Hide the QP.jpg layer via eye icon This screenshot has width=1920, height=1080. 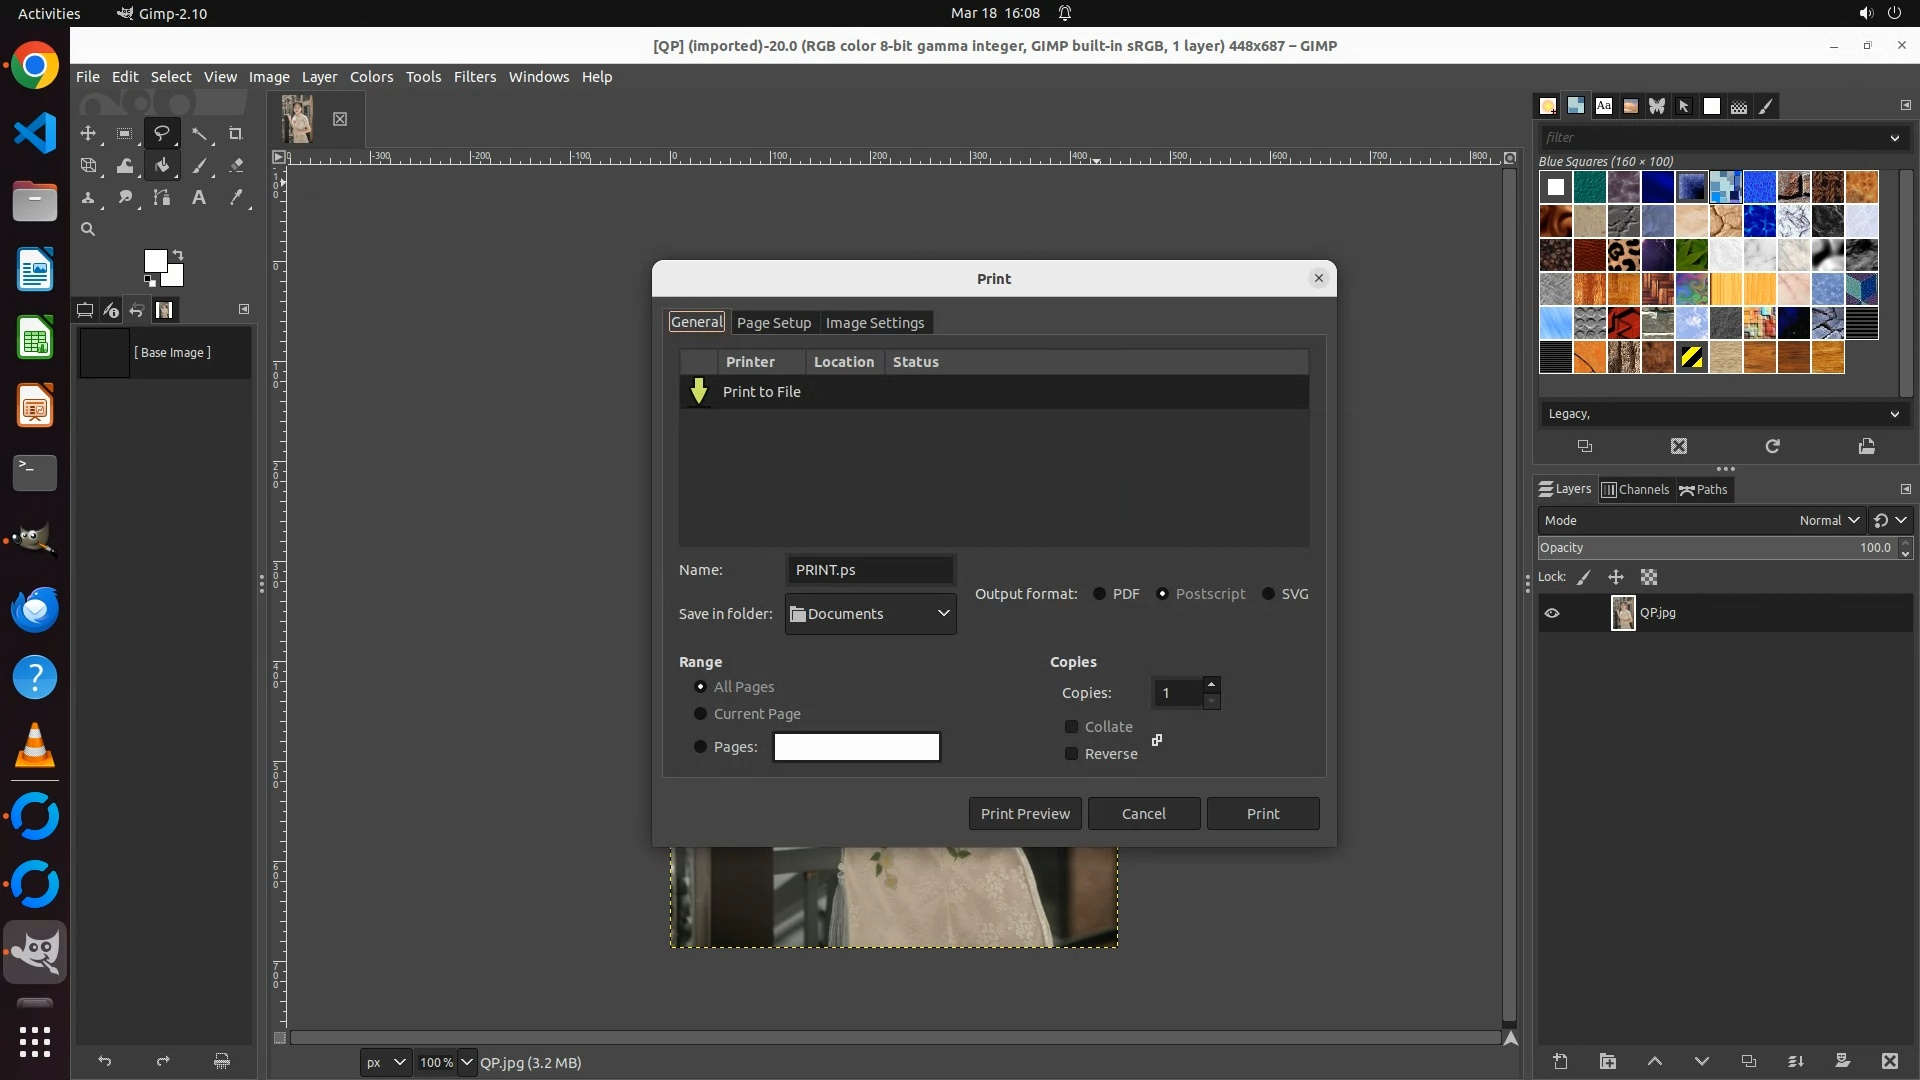pos(1552,613)
